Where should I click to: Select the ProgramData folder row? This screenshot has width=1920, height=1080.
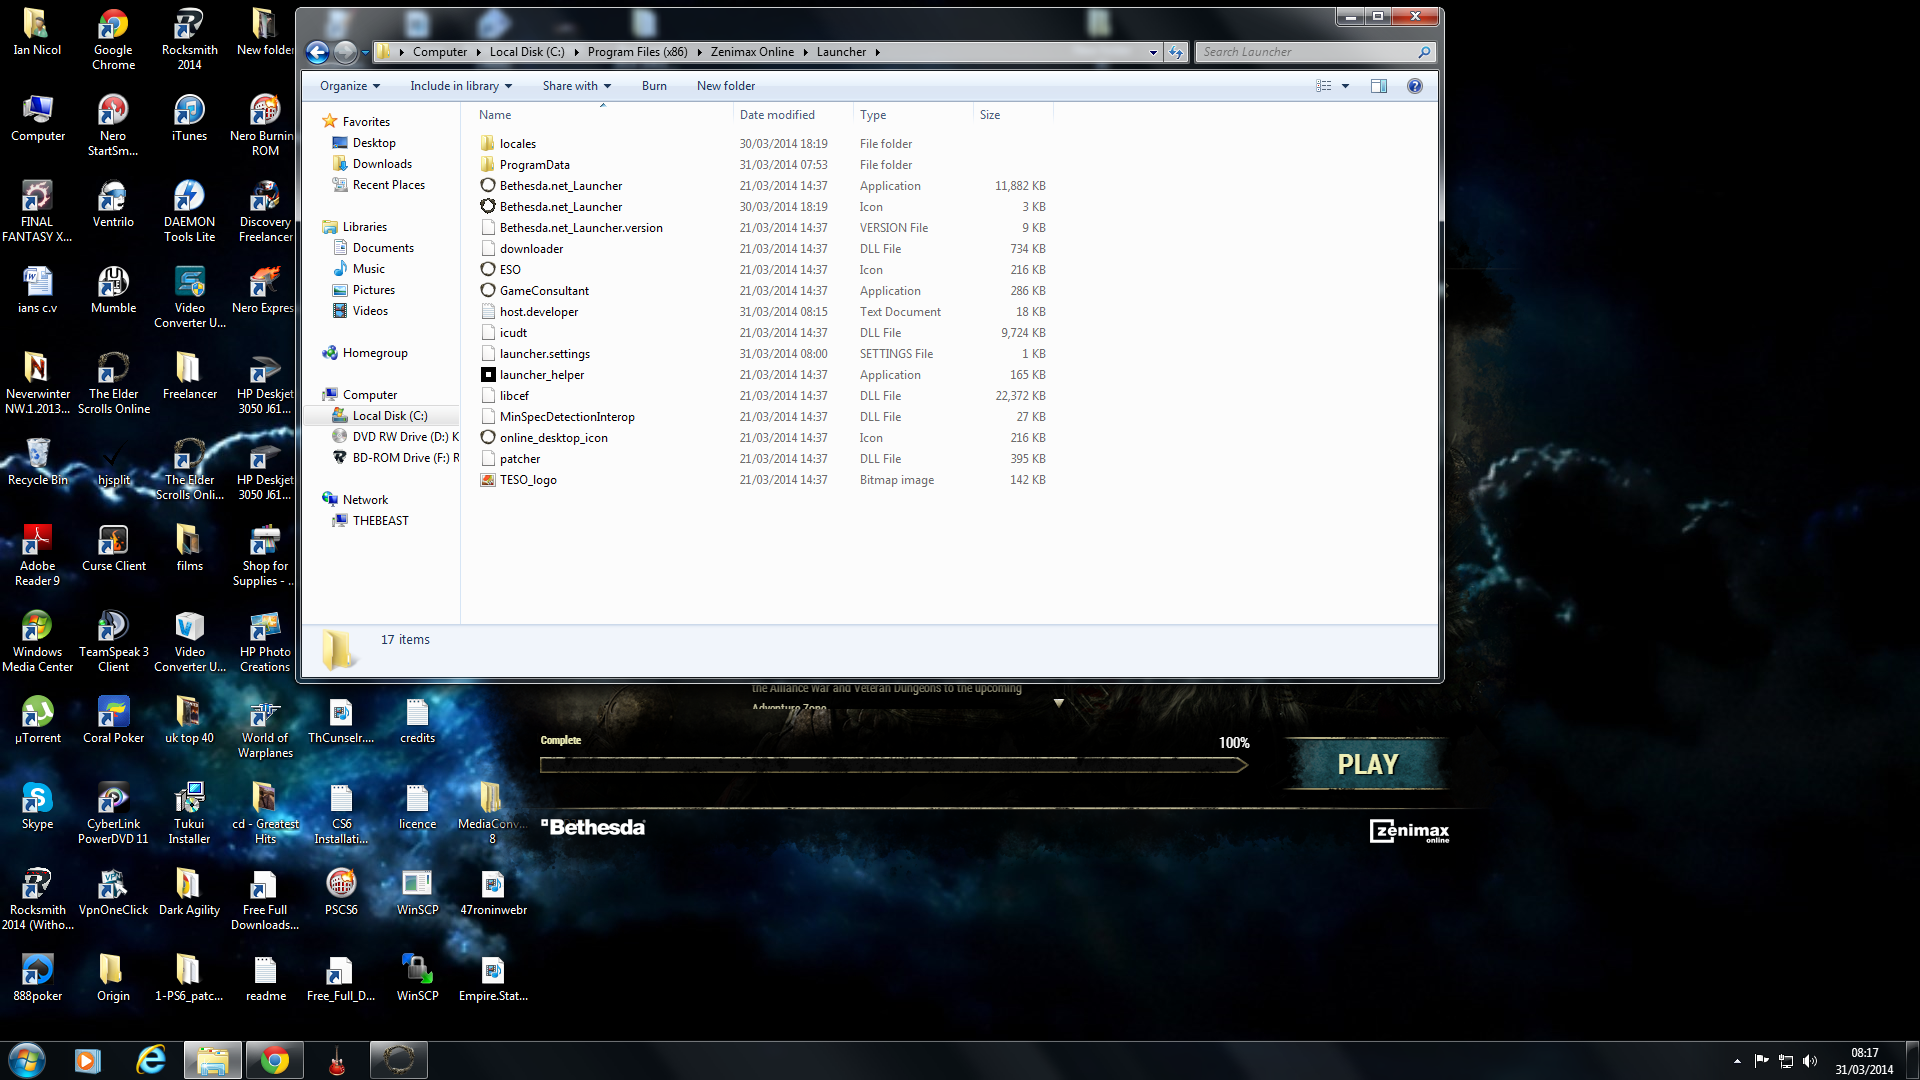click(x=534, y=165)
